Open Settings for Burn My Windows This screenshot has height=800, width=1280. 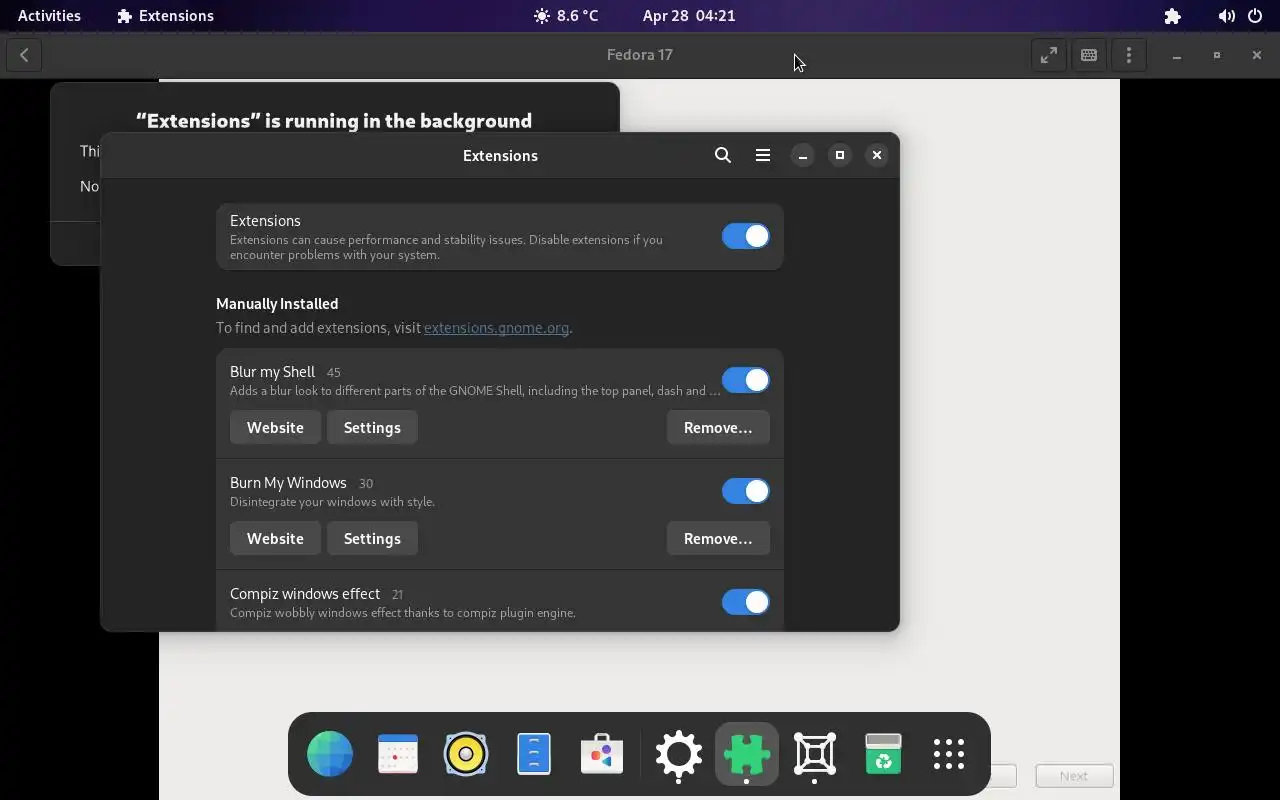point(372,538)
